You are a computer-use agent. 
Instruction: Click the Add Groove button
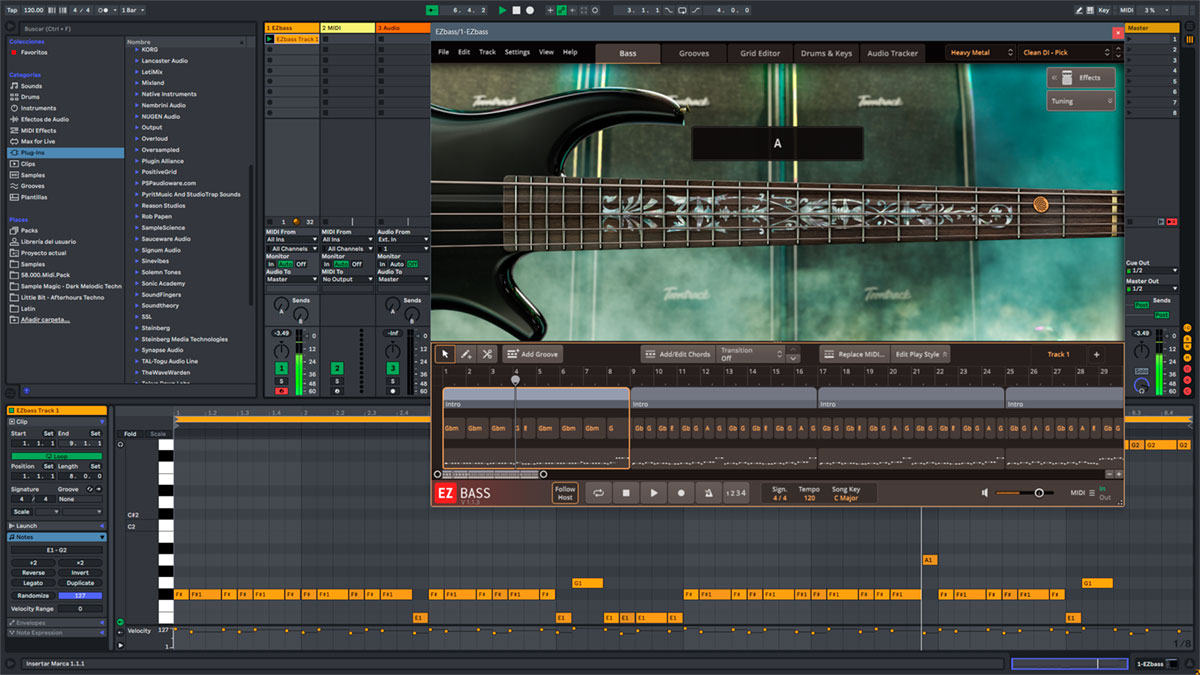(532, 354)
